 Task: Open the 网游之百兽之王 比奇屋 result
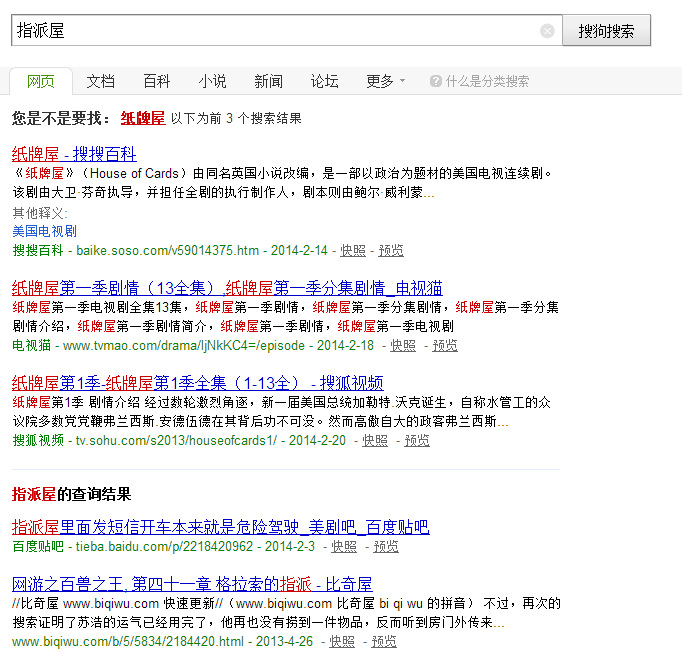[192, 584]
